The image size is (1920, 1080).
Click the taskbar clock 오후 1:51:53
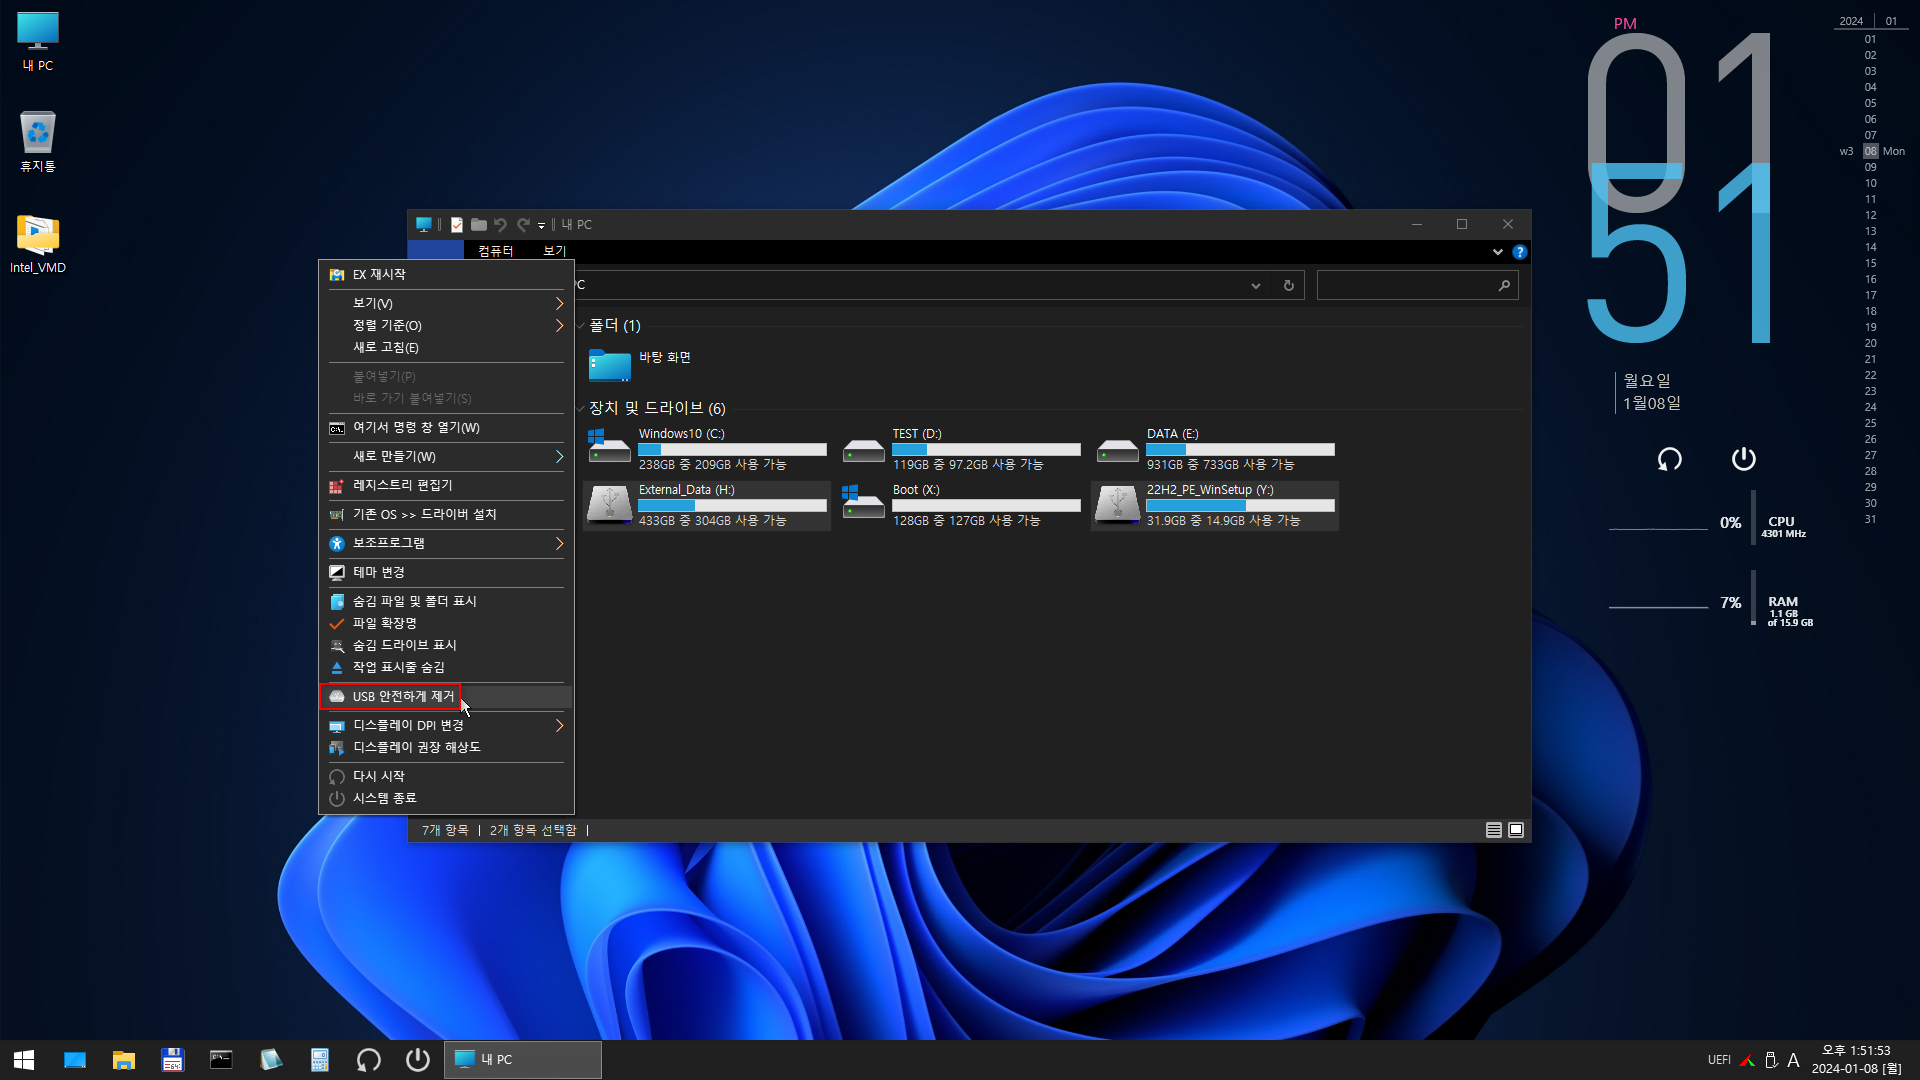point(1856,1051)
